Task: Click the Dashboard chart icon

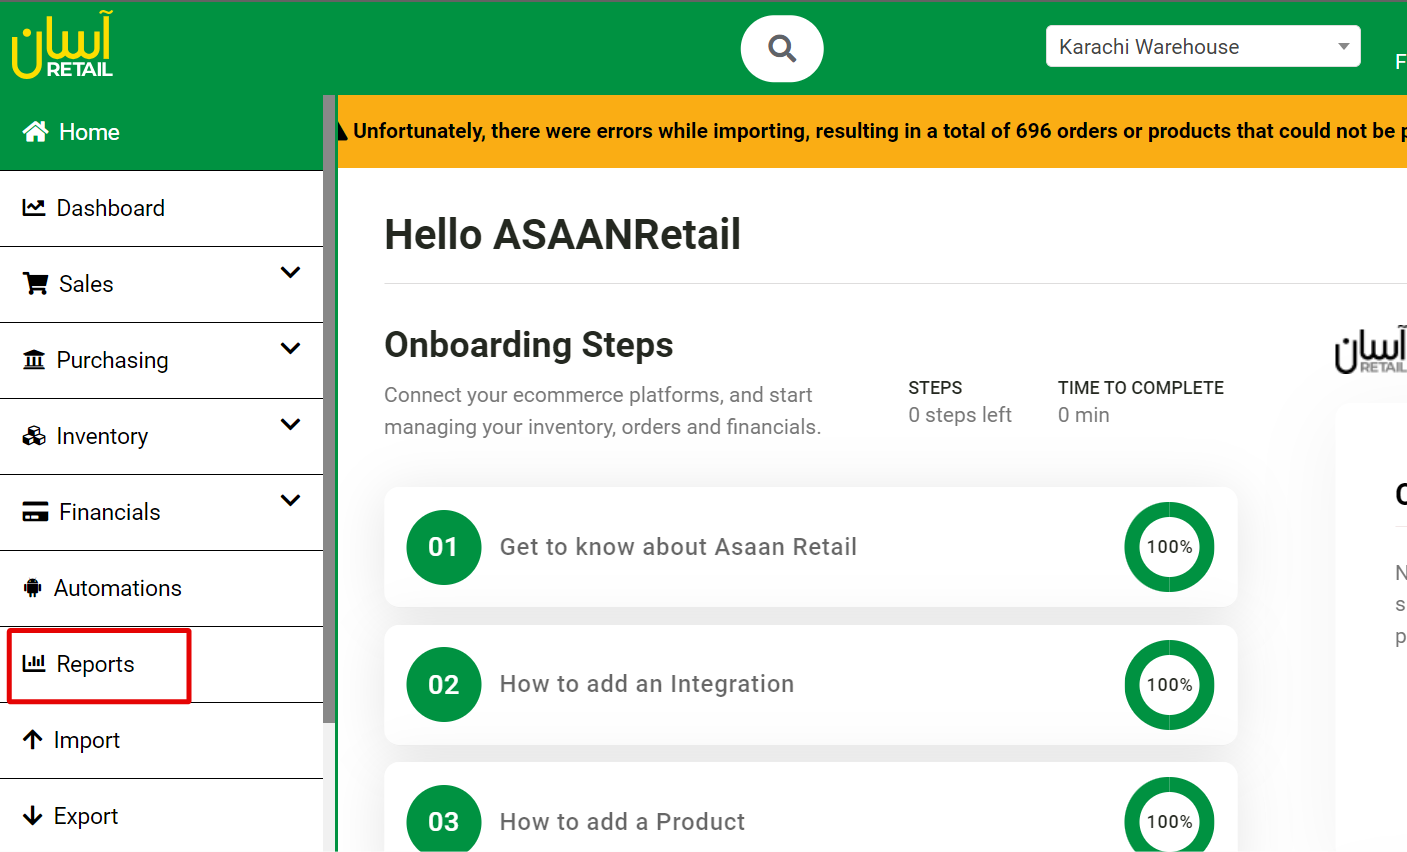Action: [34, 208]
